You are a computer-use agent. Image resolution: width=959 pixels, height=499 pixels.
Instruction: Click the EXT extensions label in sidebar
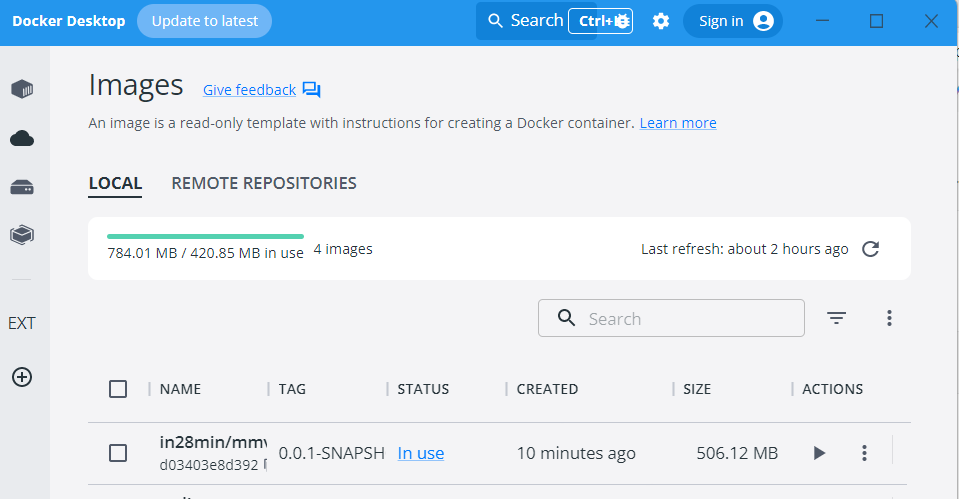pyautogui.click(x=22, y=323)
